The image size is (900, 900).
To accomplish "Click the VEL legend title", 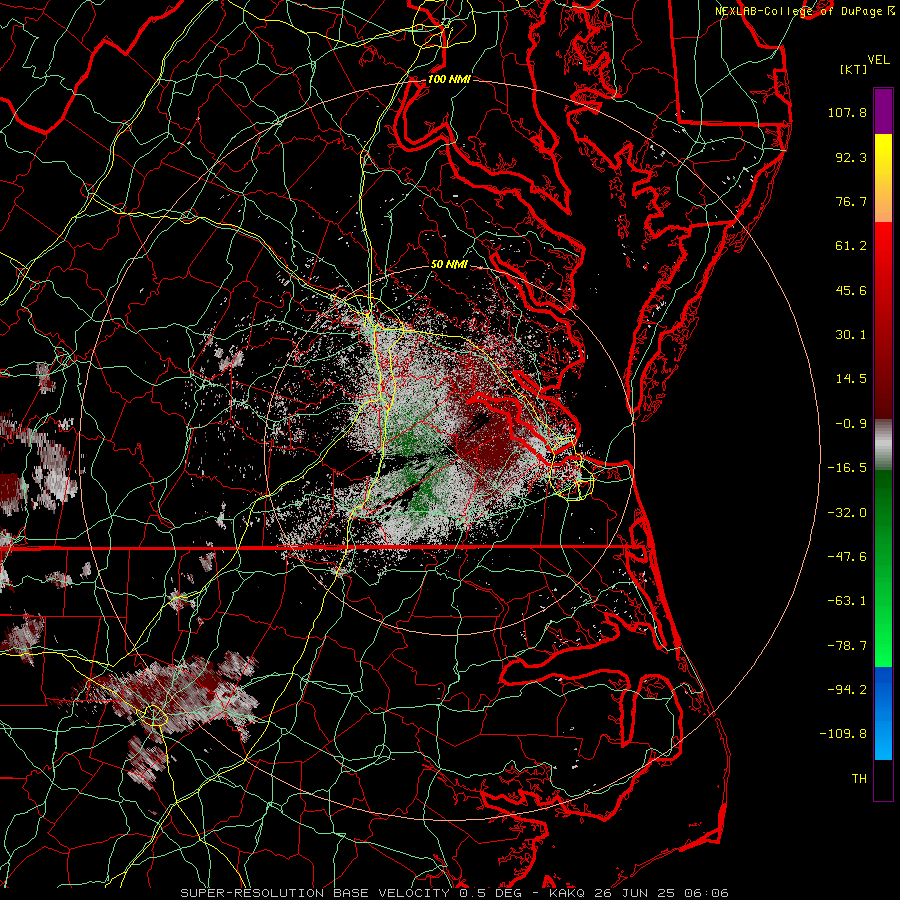I will [x=878, y=60].
